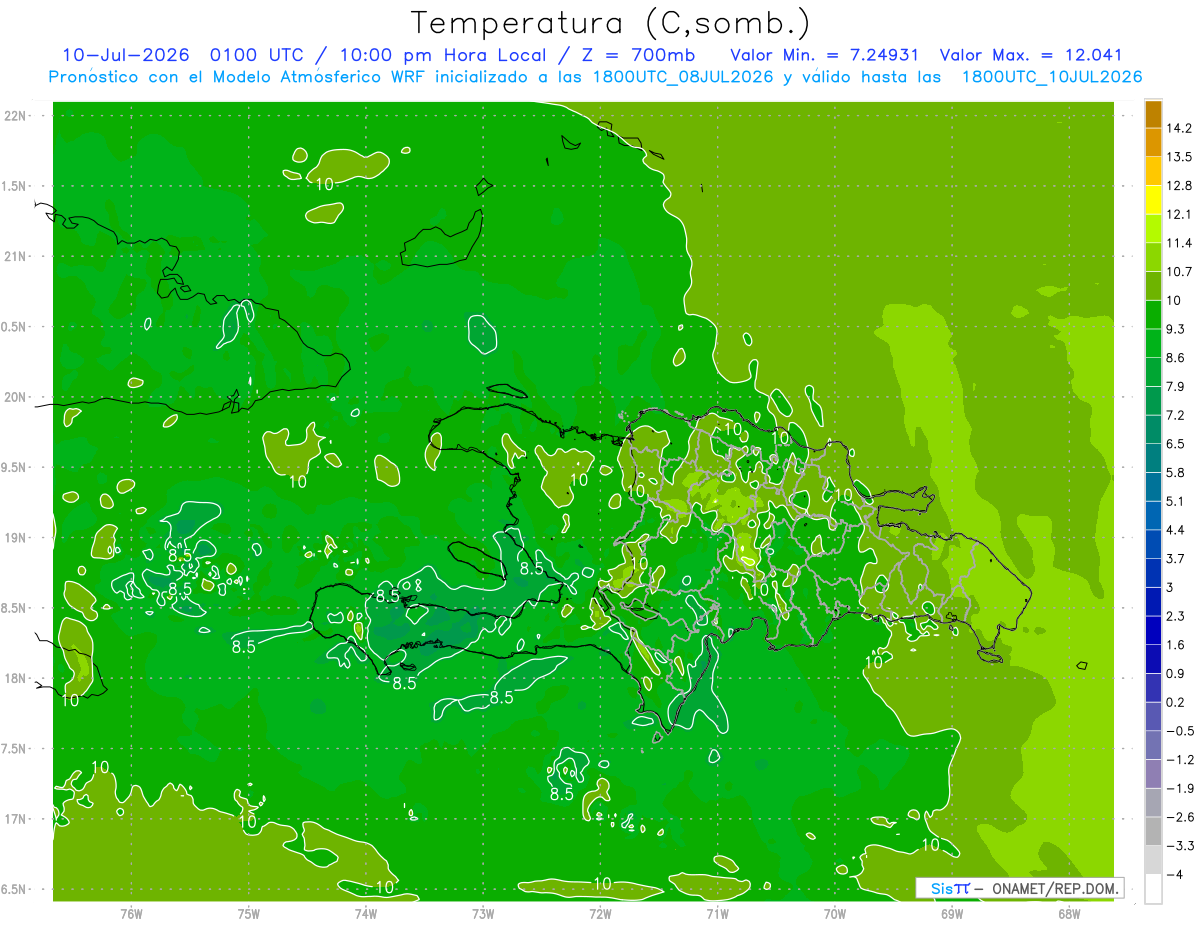
Task: Click the 11.4 value on the color scale
Action: [x=1178, y=243]
